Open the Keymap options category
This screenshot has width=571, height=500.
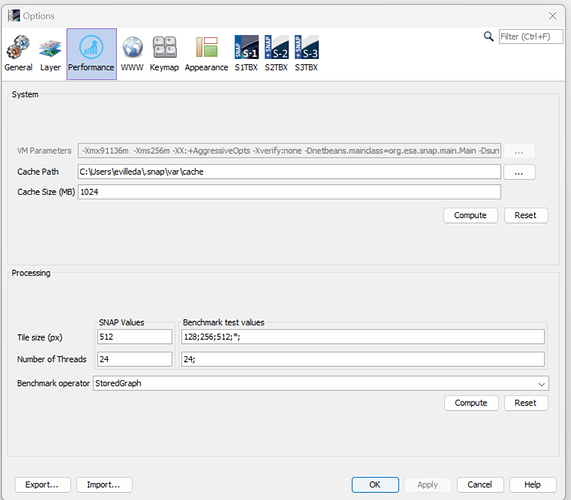pos(164,54)
